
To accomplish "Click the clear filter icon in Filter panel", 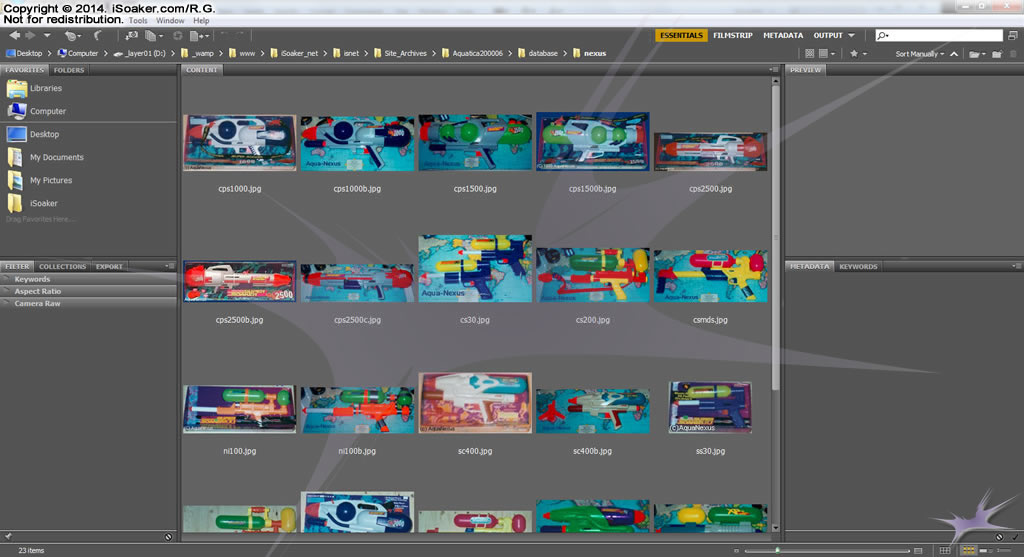I will pyautogui.click(x=168, y=537).
